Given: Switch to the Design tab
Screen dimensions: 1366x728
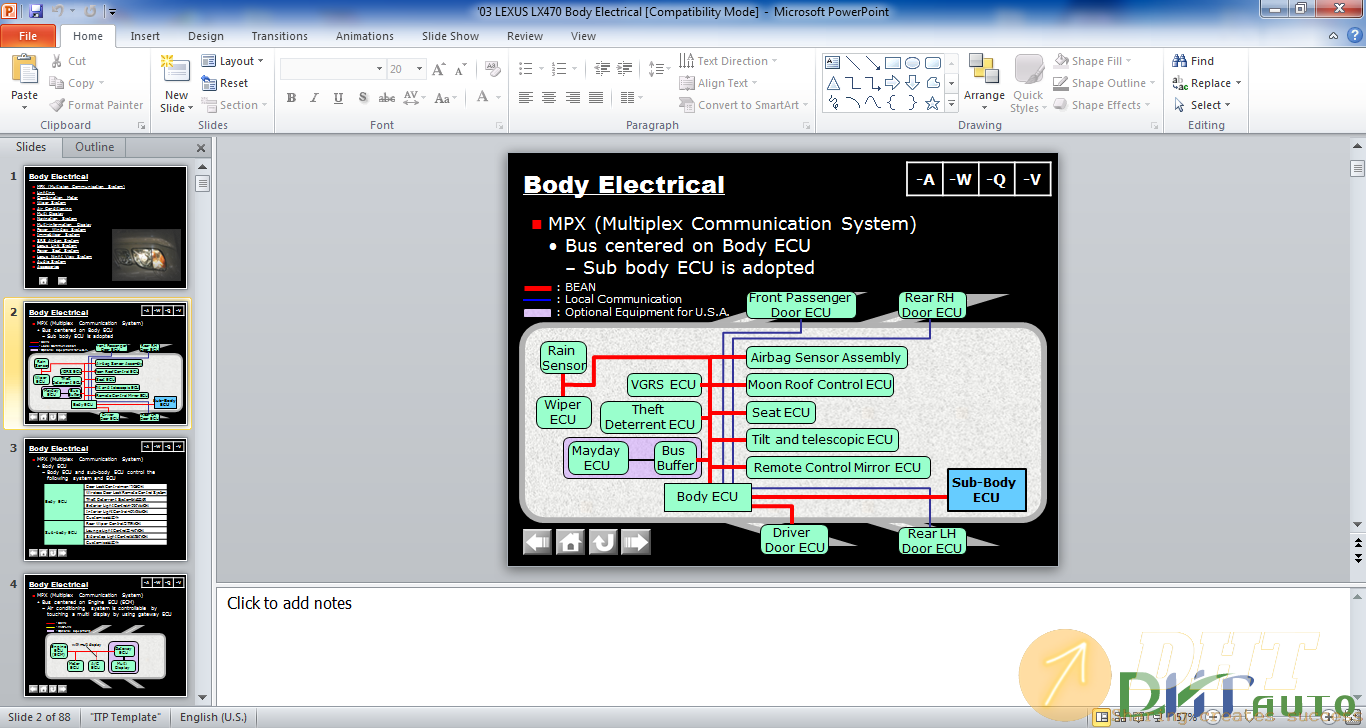Looking at the screenshot, I should point(206,36).
